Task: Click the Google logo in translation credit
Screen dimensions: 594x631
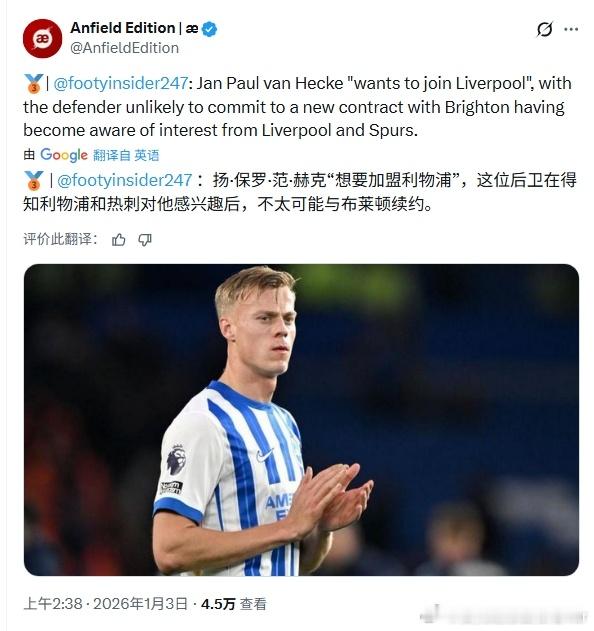Action: point(64,155)
